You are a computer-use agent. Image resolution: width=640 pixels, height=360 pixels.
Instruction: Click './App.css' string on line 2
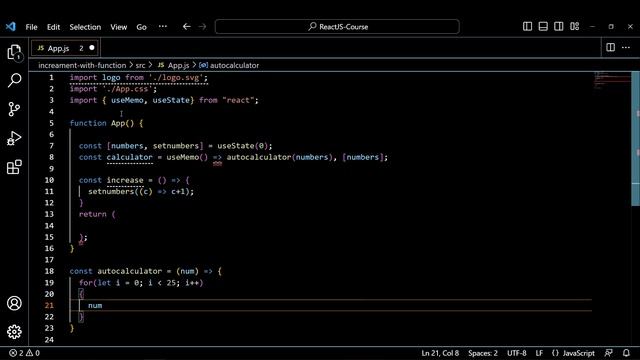pyautogui.click(x=127, y=89)
